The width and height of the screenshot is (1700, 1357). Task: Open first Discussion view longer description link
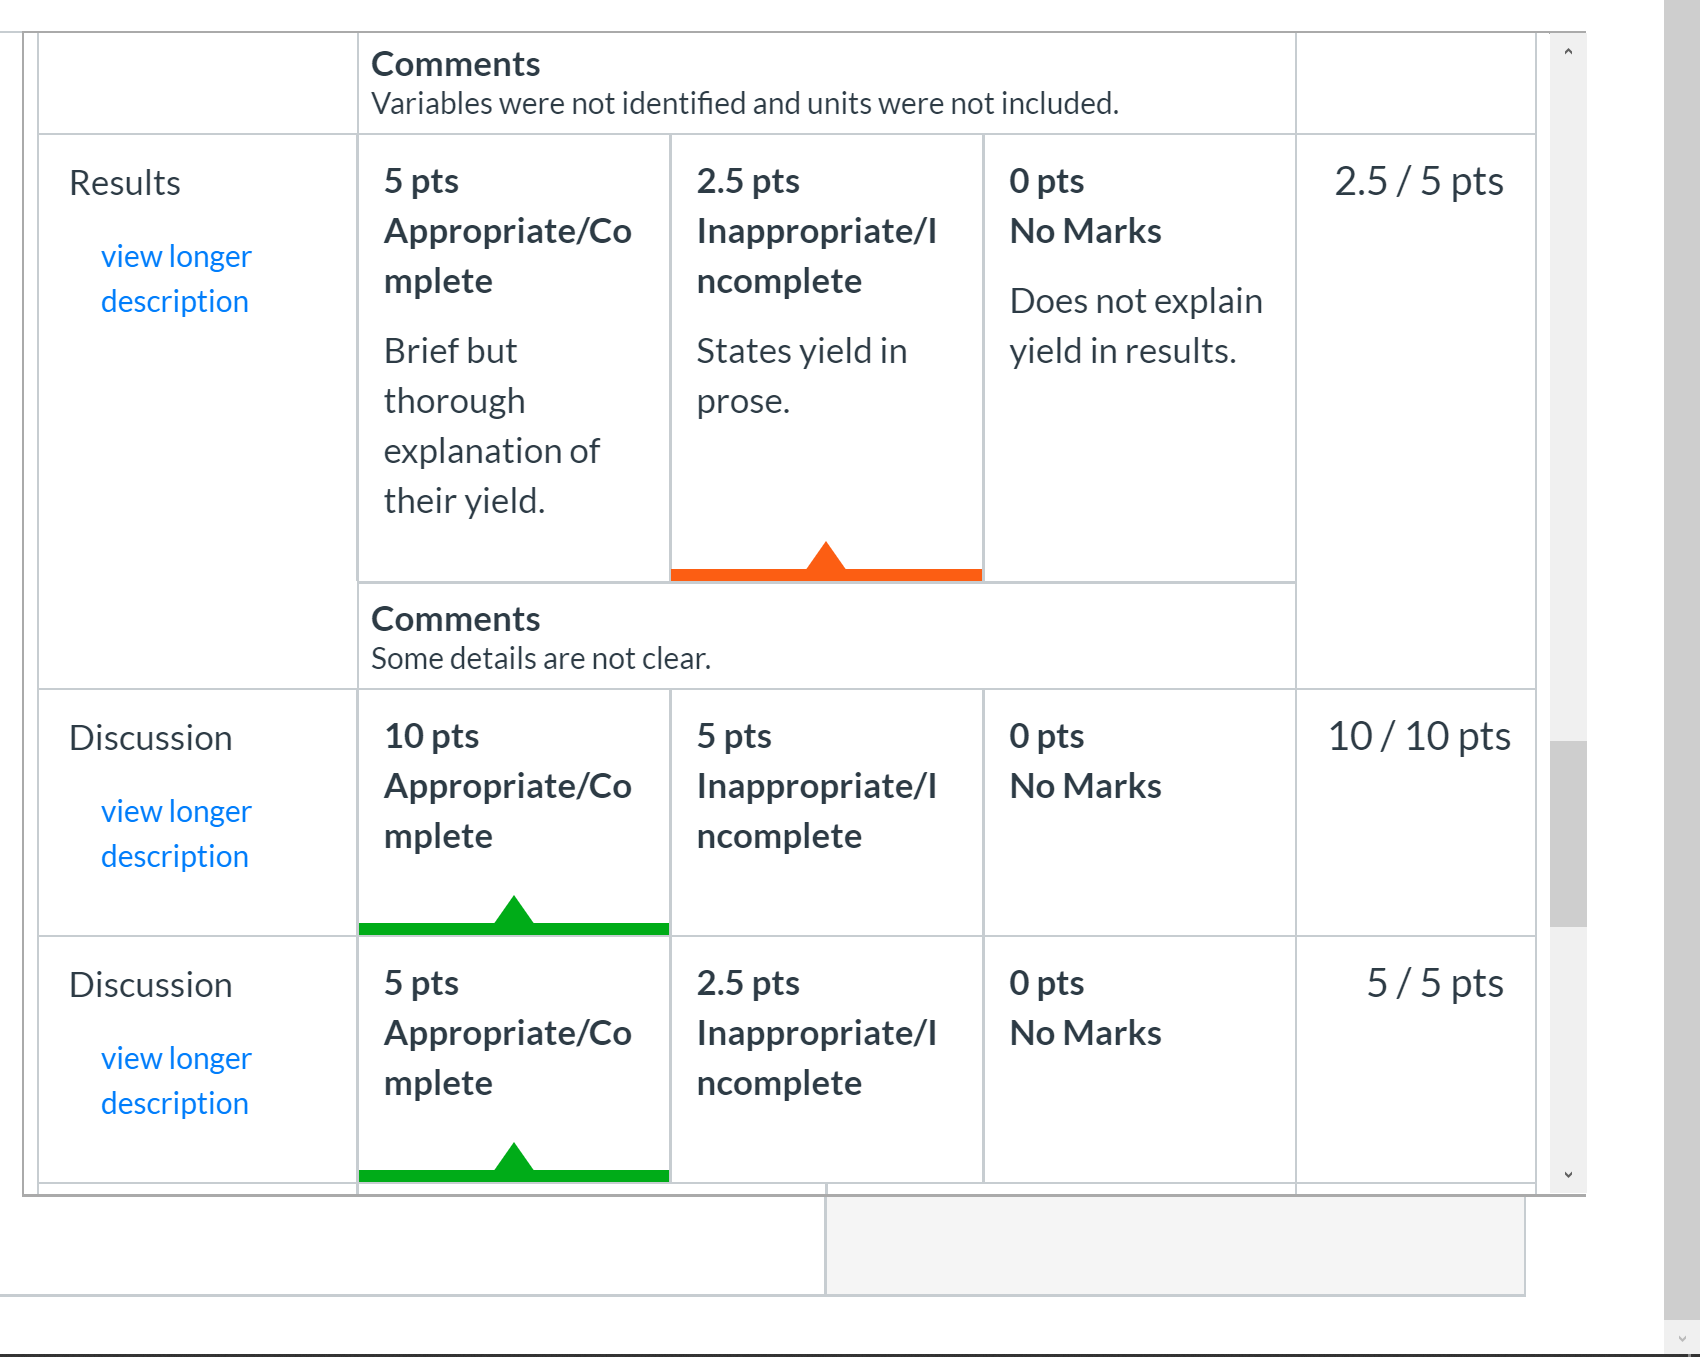click(176, 834)
